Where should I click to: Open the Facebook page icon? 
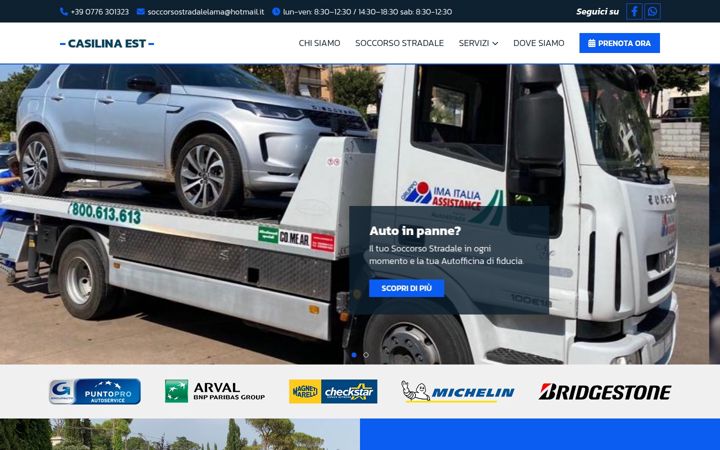pos(634,11)
